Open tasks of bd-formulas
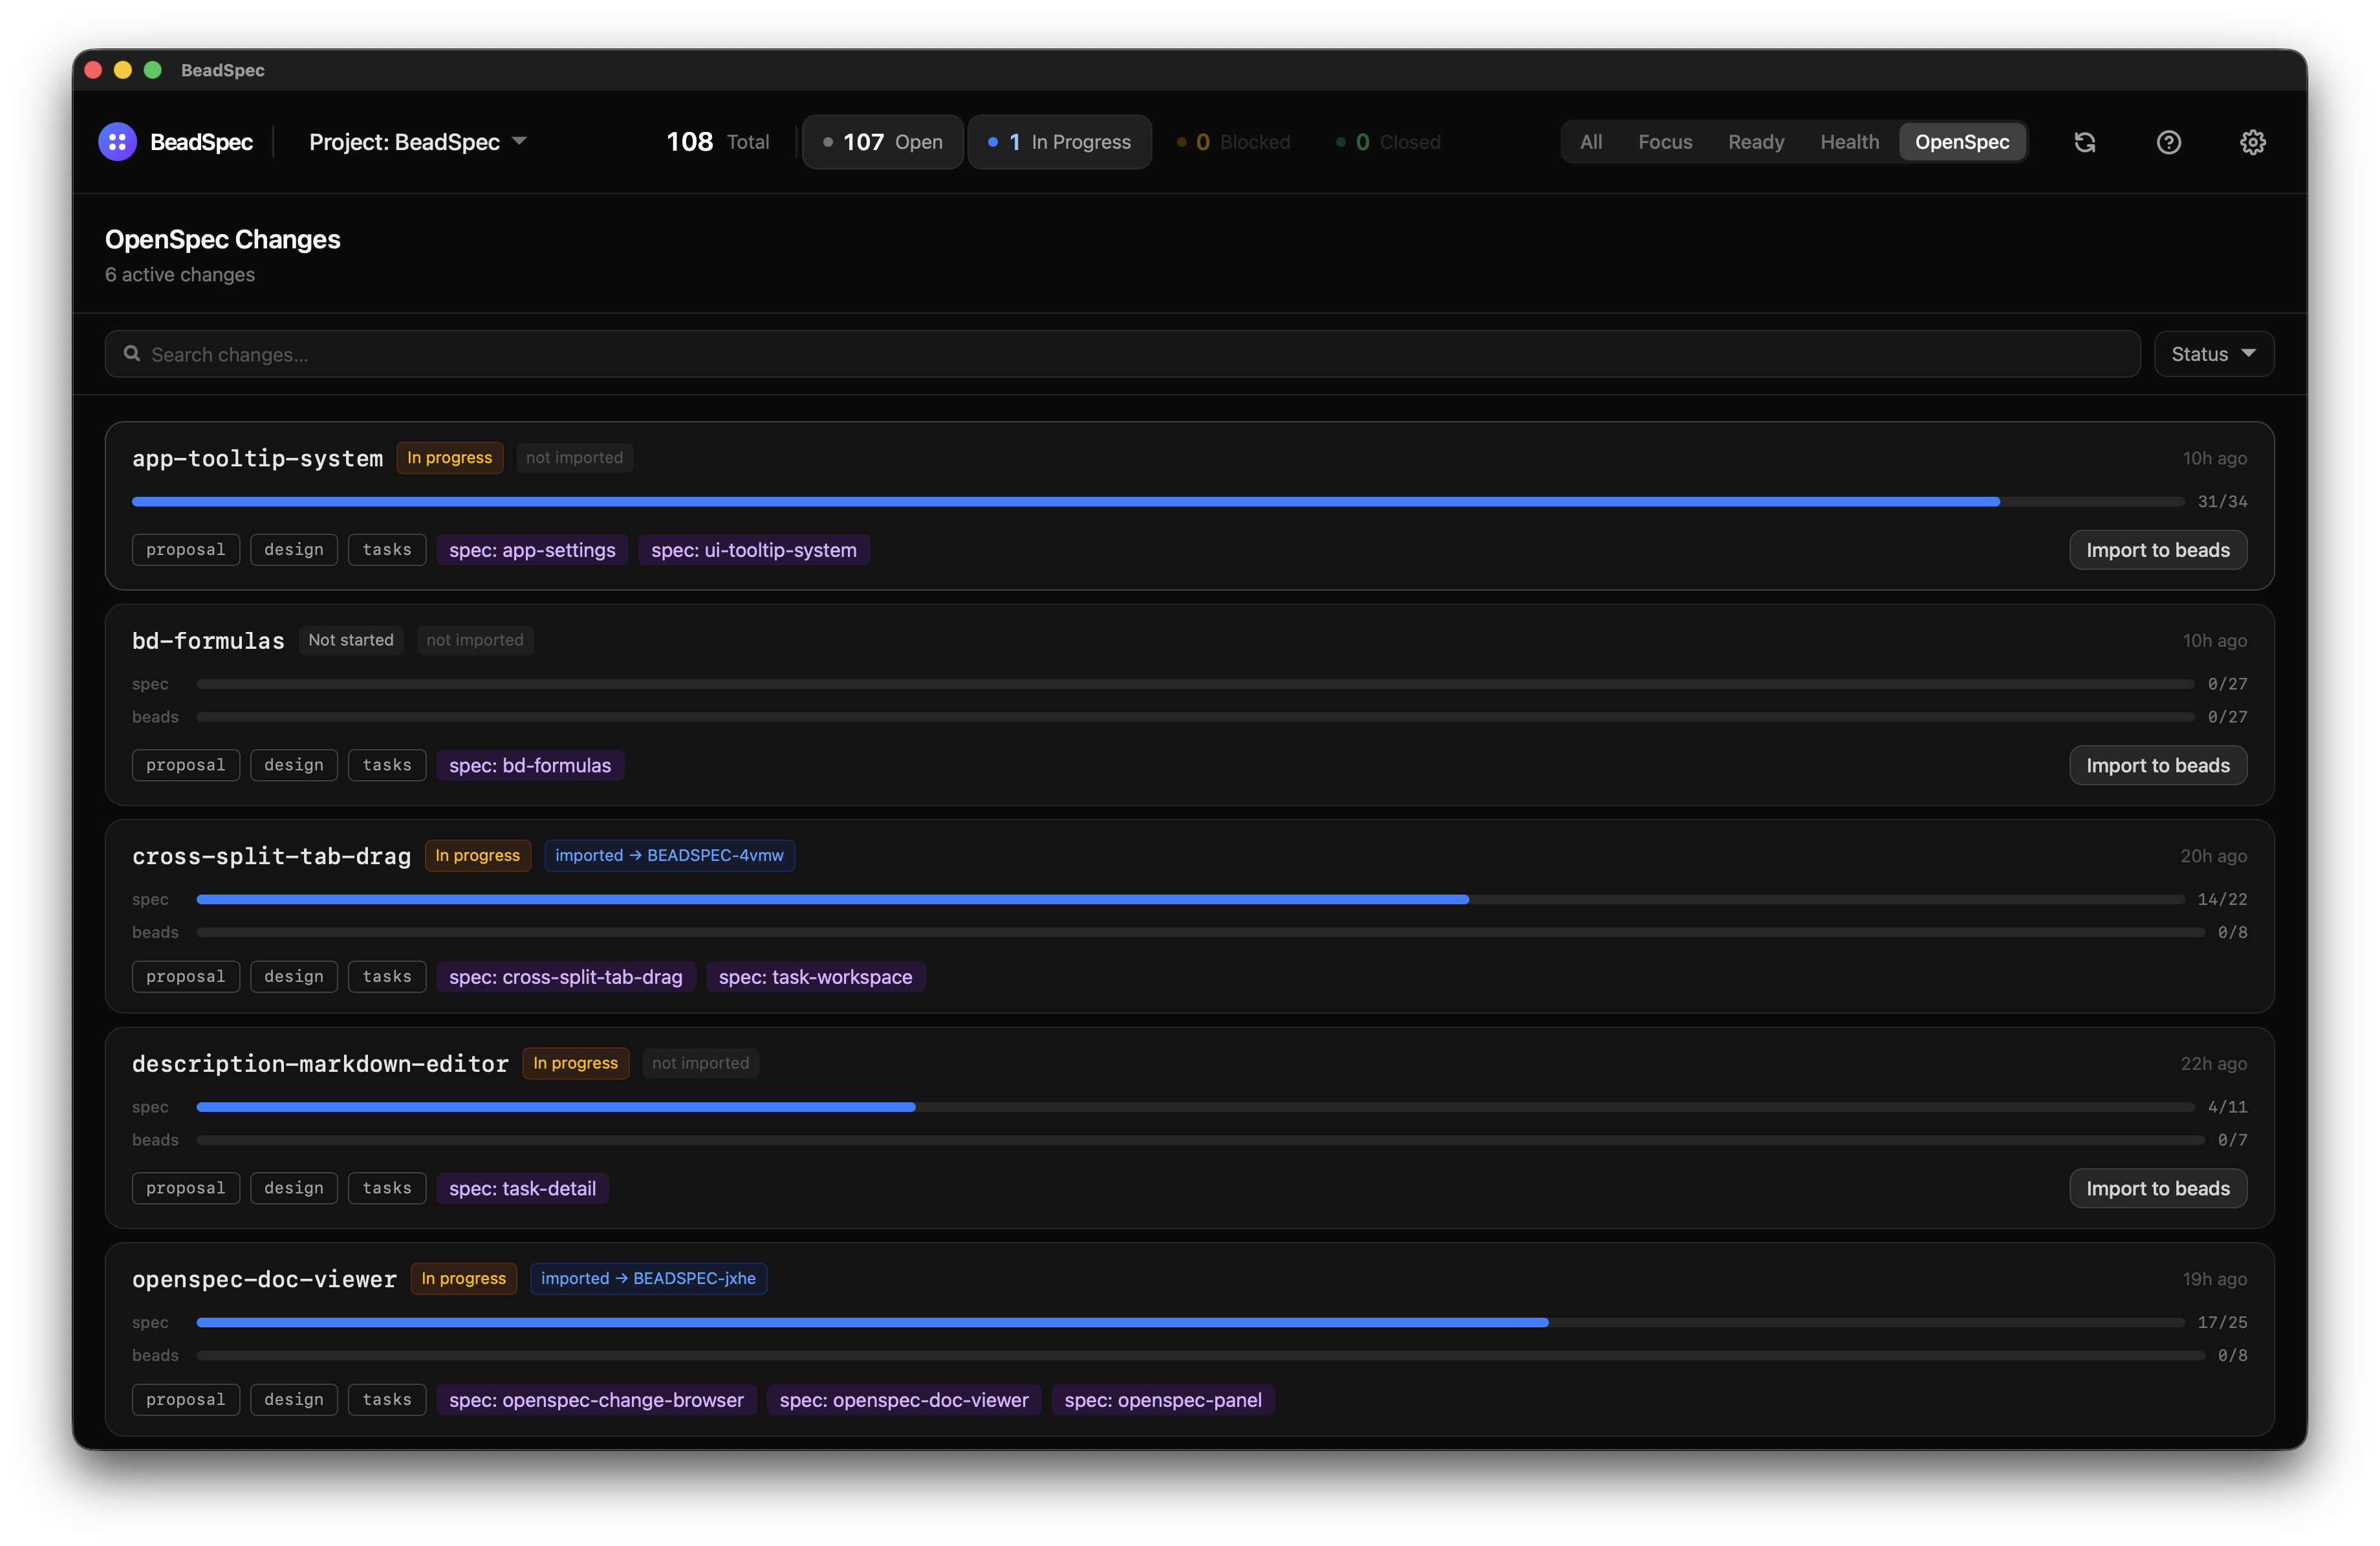2380x1546 pixels. (387, 765)
